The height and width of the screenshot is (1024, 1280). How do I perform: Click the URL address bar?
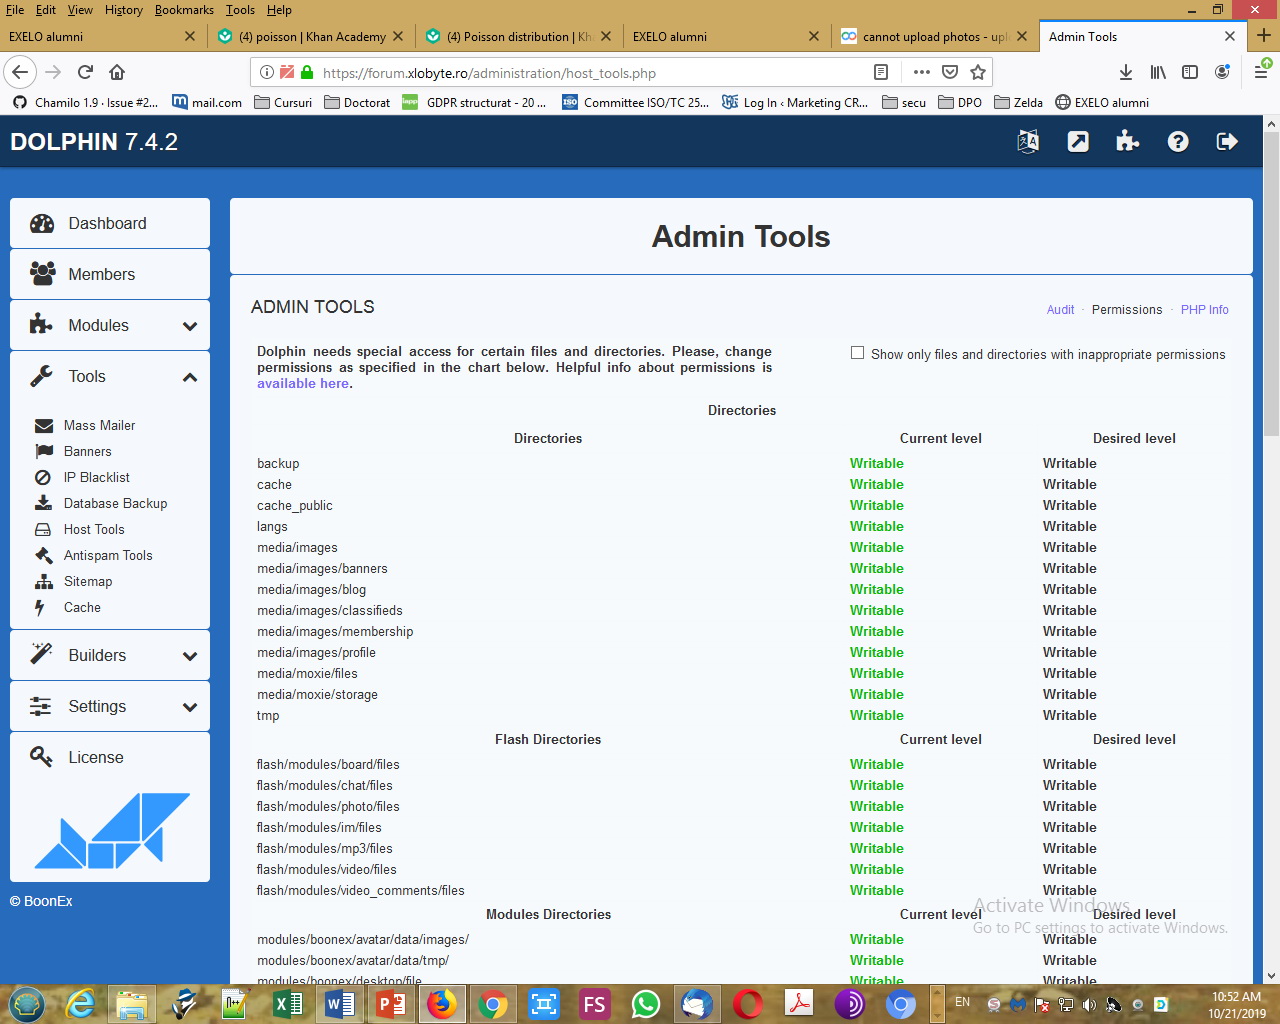pyautogui.click(x=590, y=73)
